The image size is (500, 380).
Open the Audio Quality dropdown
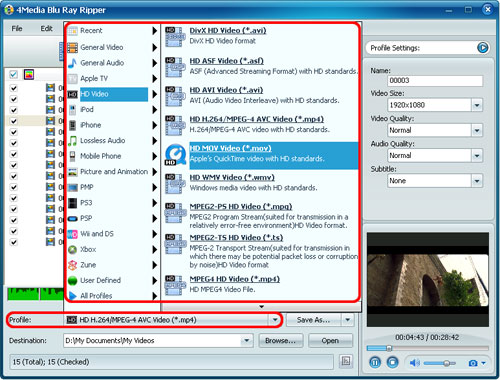pyautogui.click(x=477, y=155)
